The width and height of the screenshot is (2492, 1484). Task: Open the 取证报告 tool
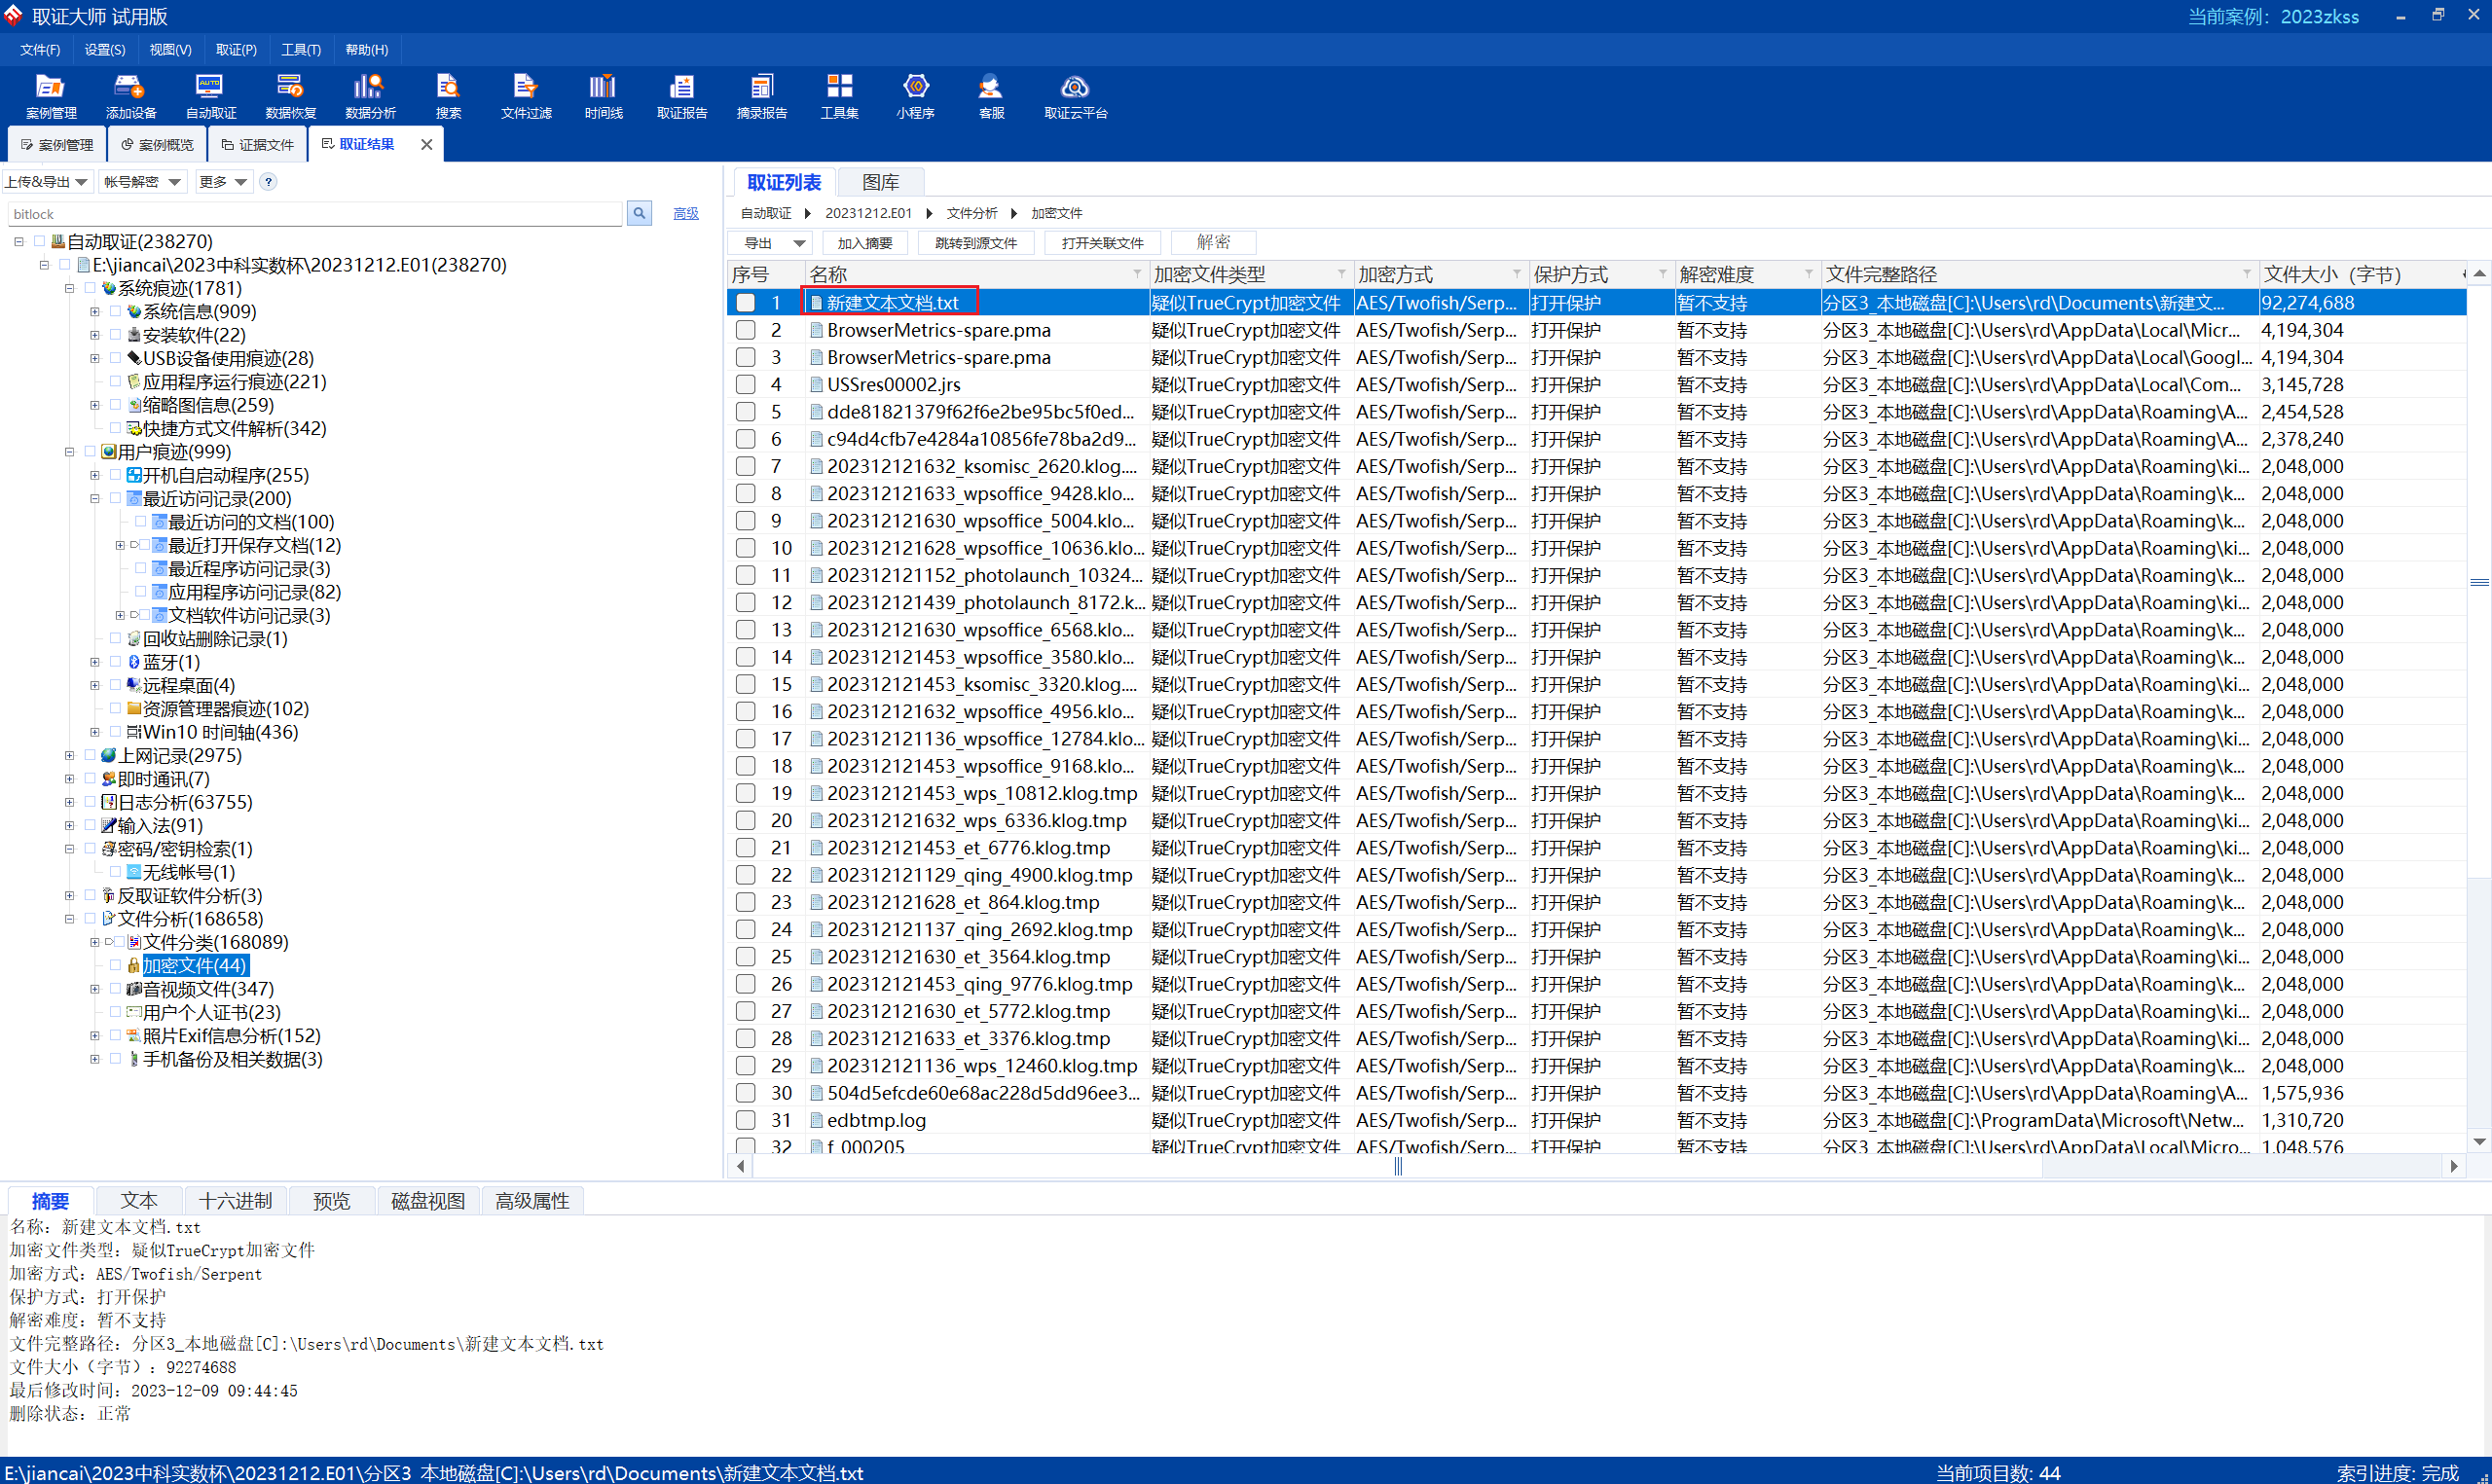[682, 96]
